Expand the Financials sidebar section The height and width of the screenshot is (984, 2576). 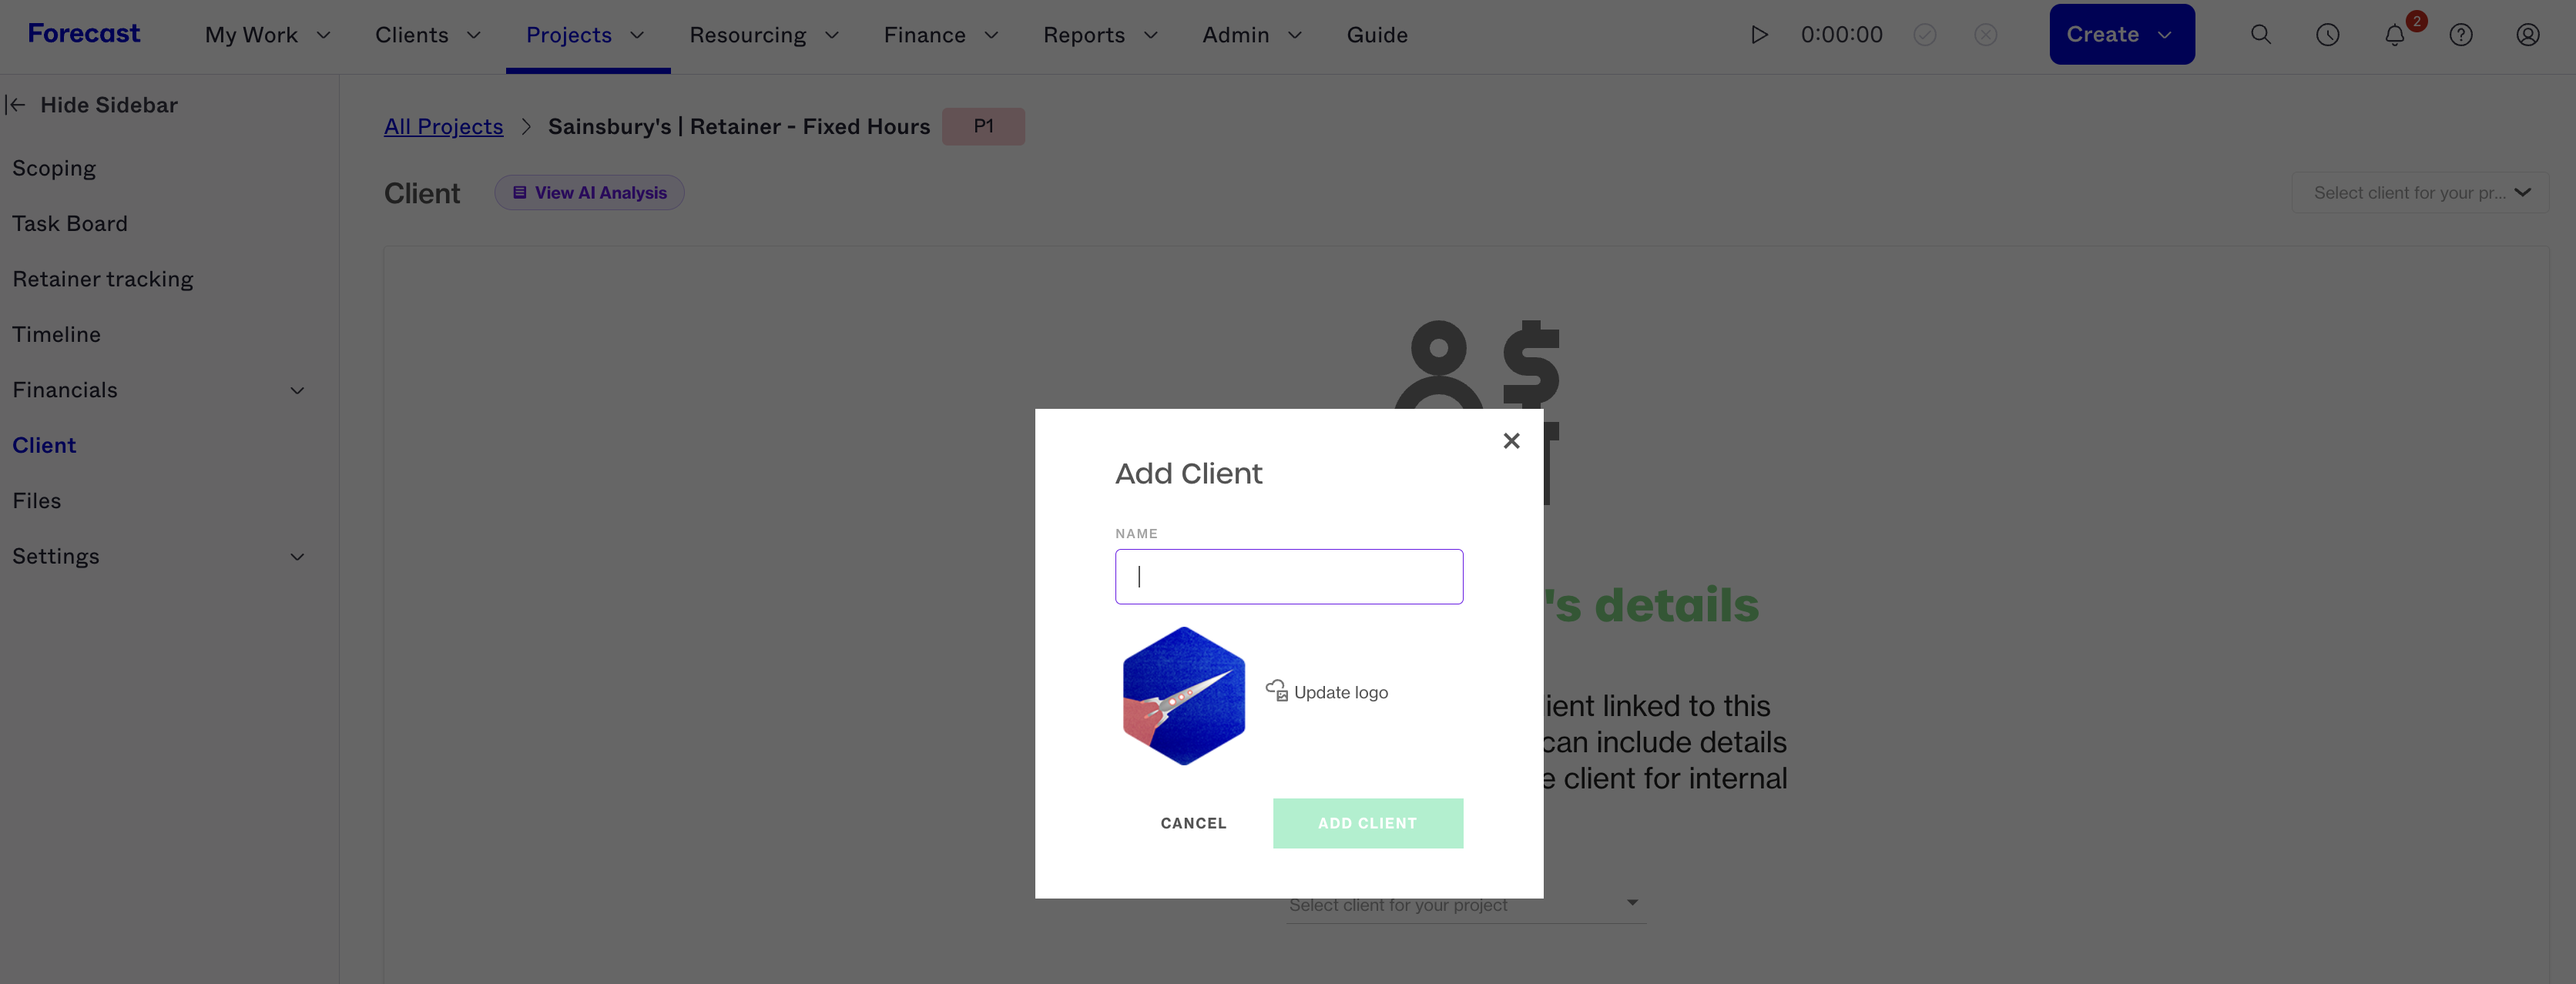297,390
